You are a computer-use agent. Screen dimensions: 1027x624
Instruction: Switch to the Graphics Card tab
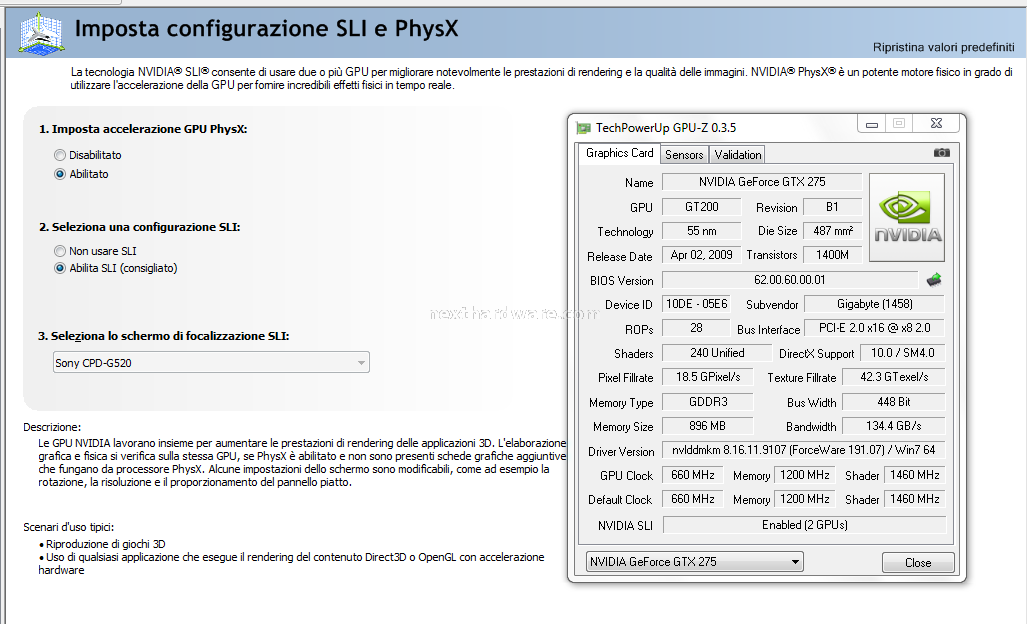620,153
